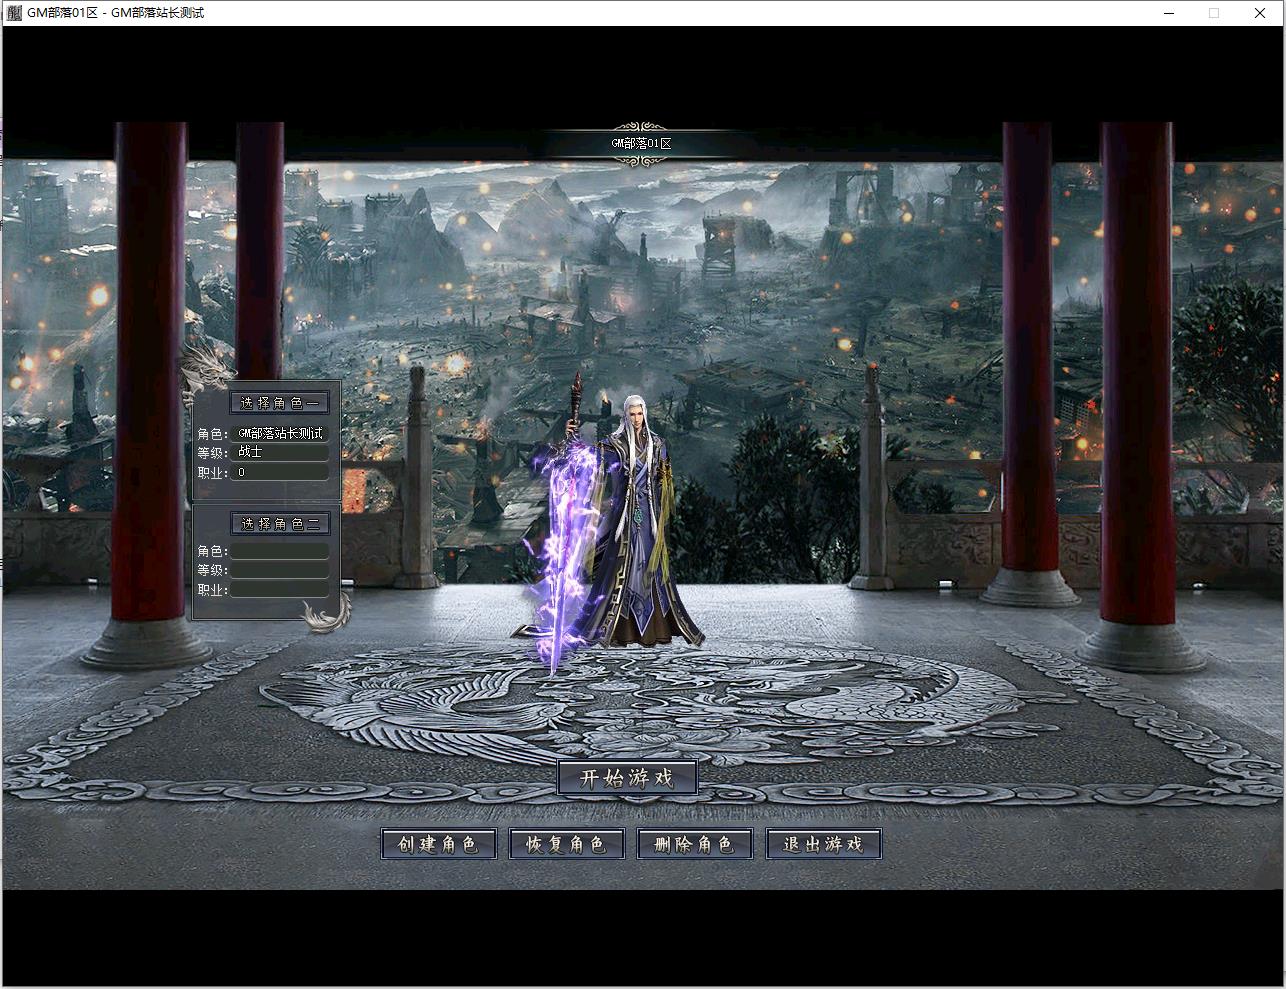
Task: Open 创建角色 to create a character
Action: tap(438, 844)
